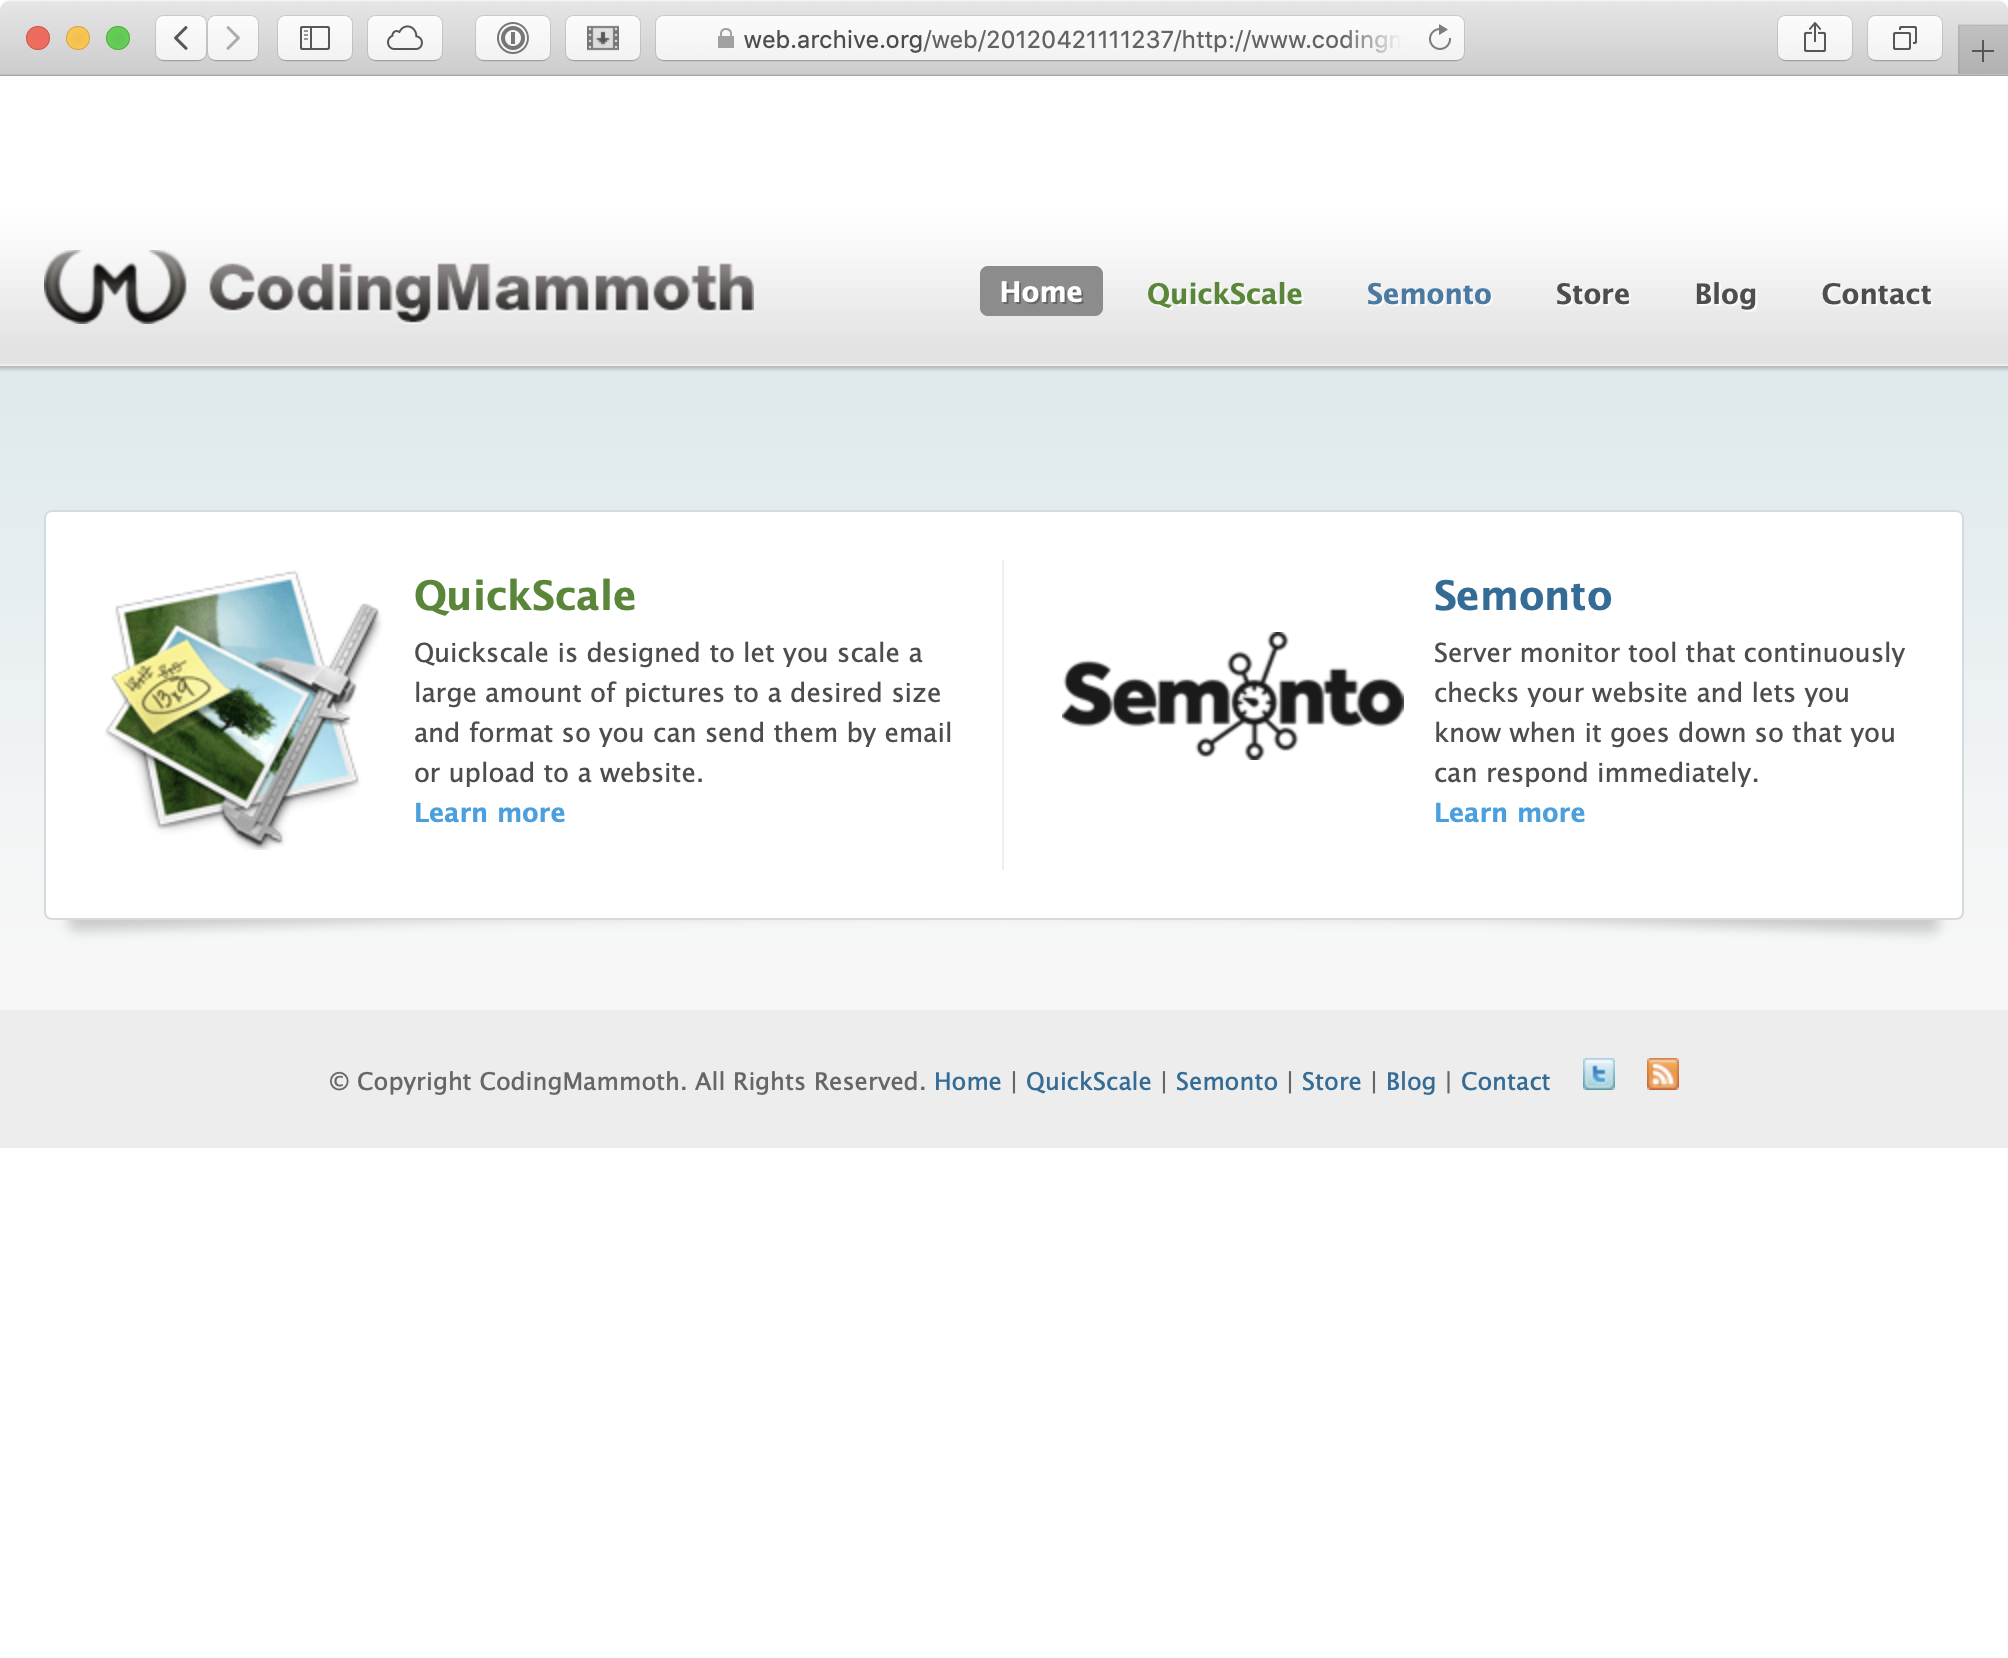Image resolution: width=2008 pixels, height=1658 pixels.
Task: Click the Safari forward arrow button
Action: (233, 39)
